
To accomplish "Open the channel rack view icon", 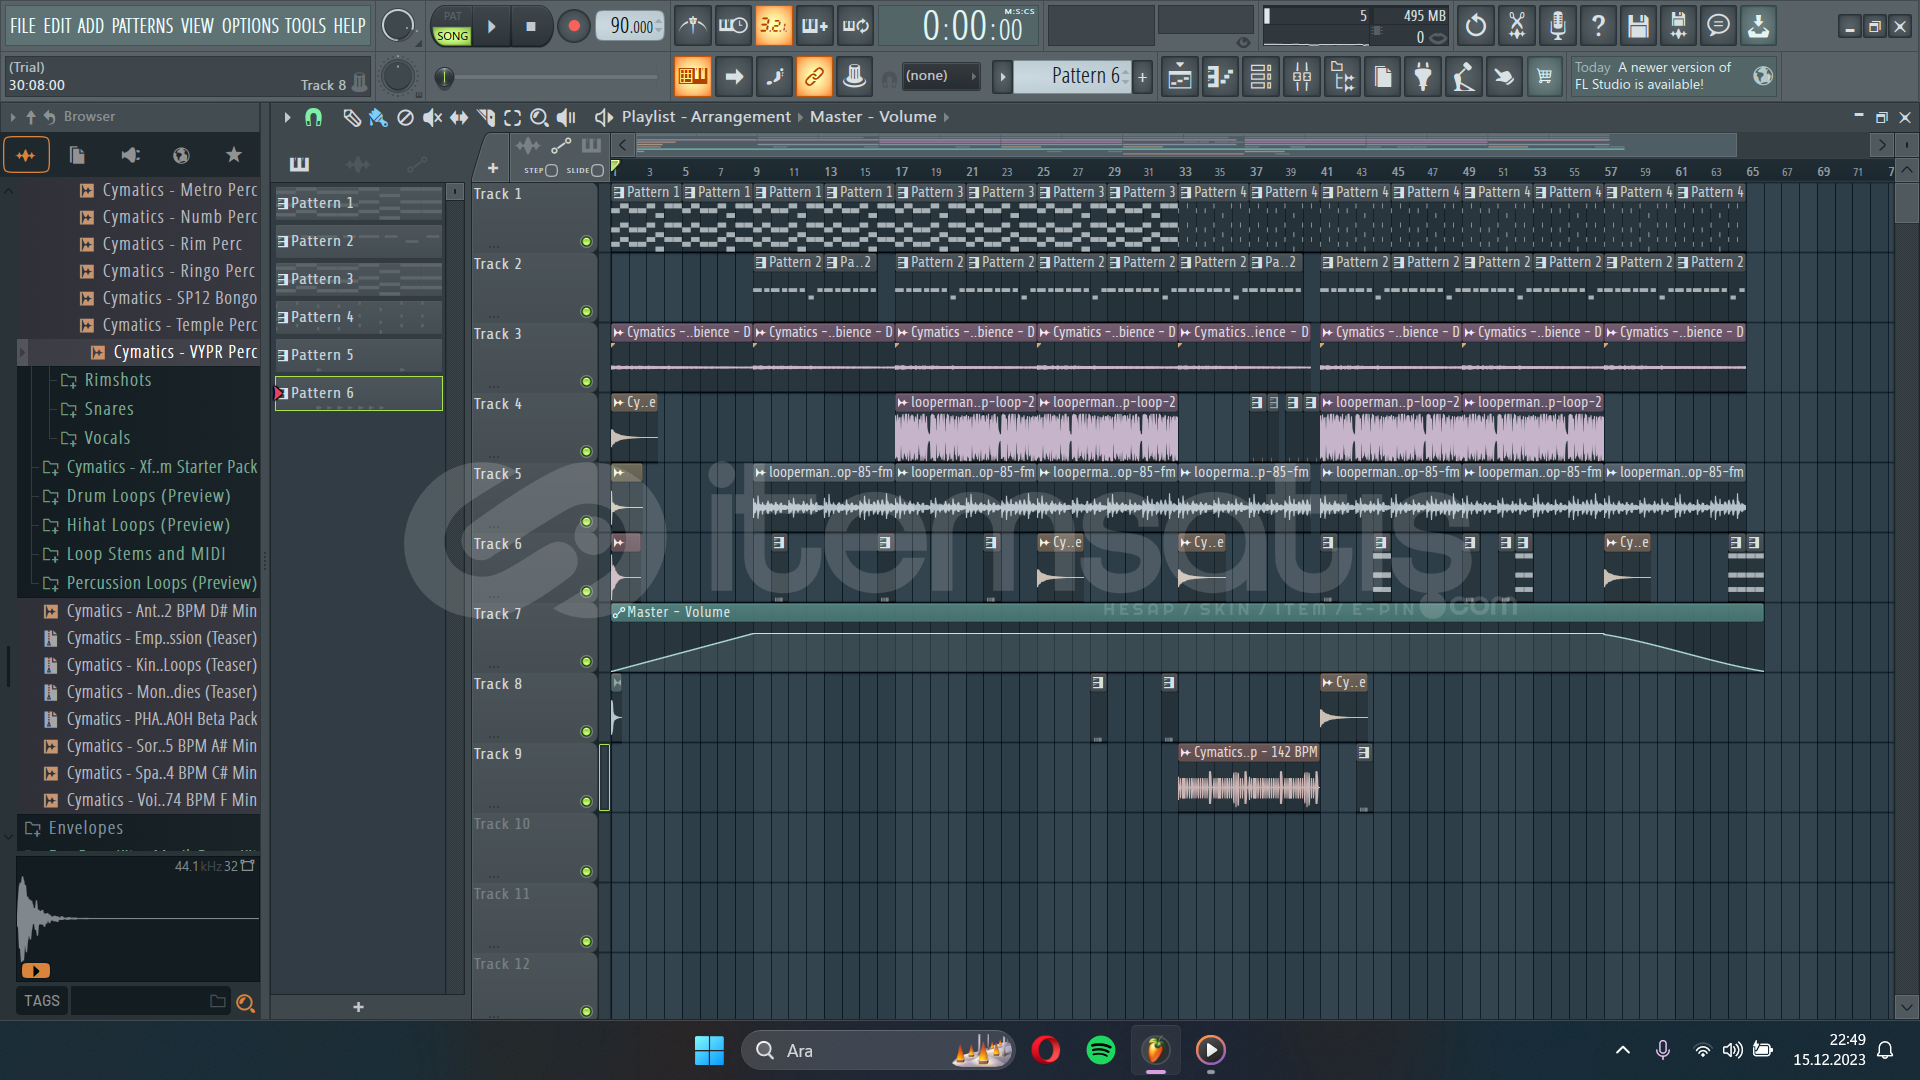I will [x=1261, y=77].
